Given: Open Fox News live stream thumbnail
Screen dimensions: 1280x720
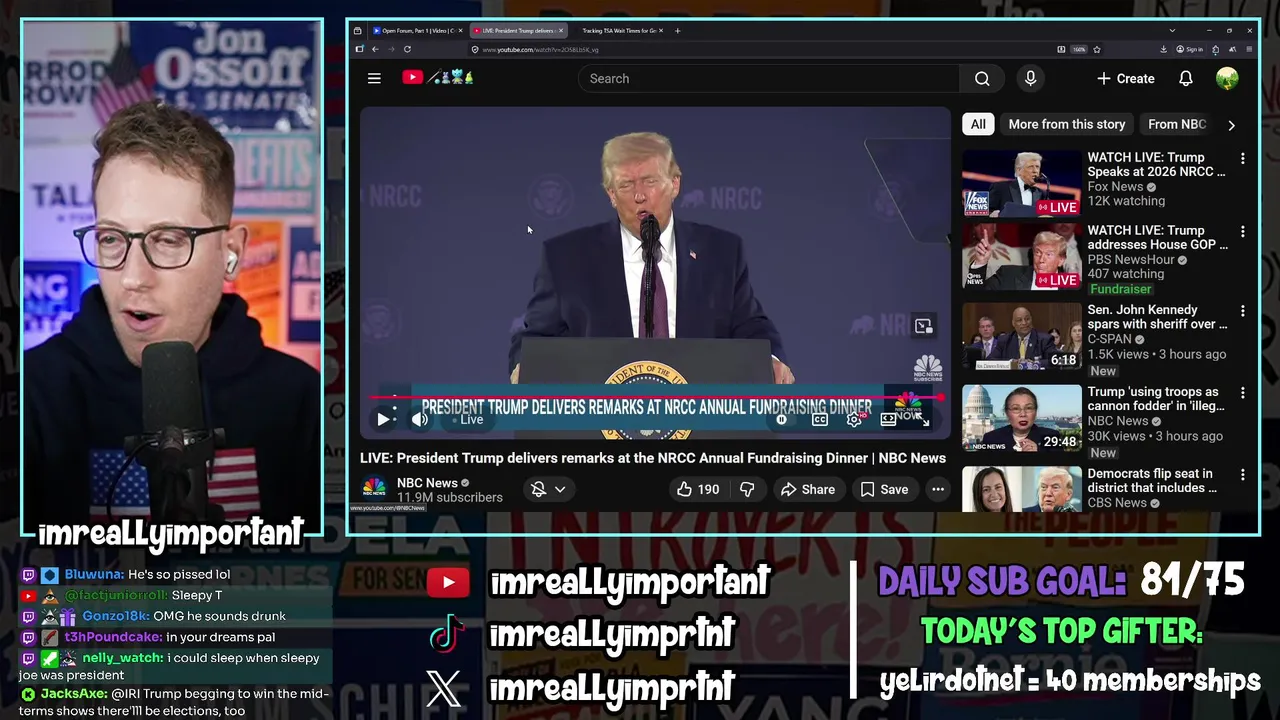Looking at the screenshot, I should pos(1021,184).
